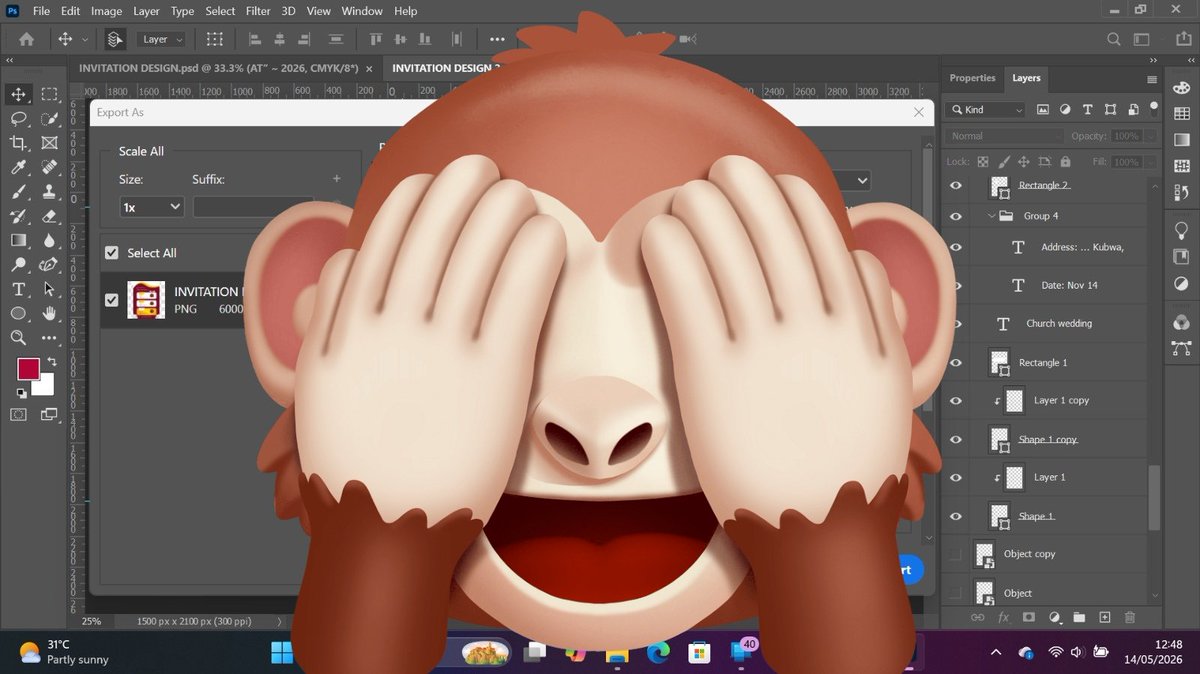1200x674 pixels.
Task: Open the Image menu
Action: point(106,11)
